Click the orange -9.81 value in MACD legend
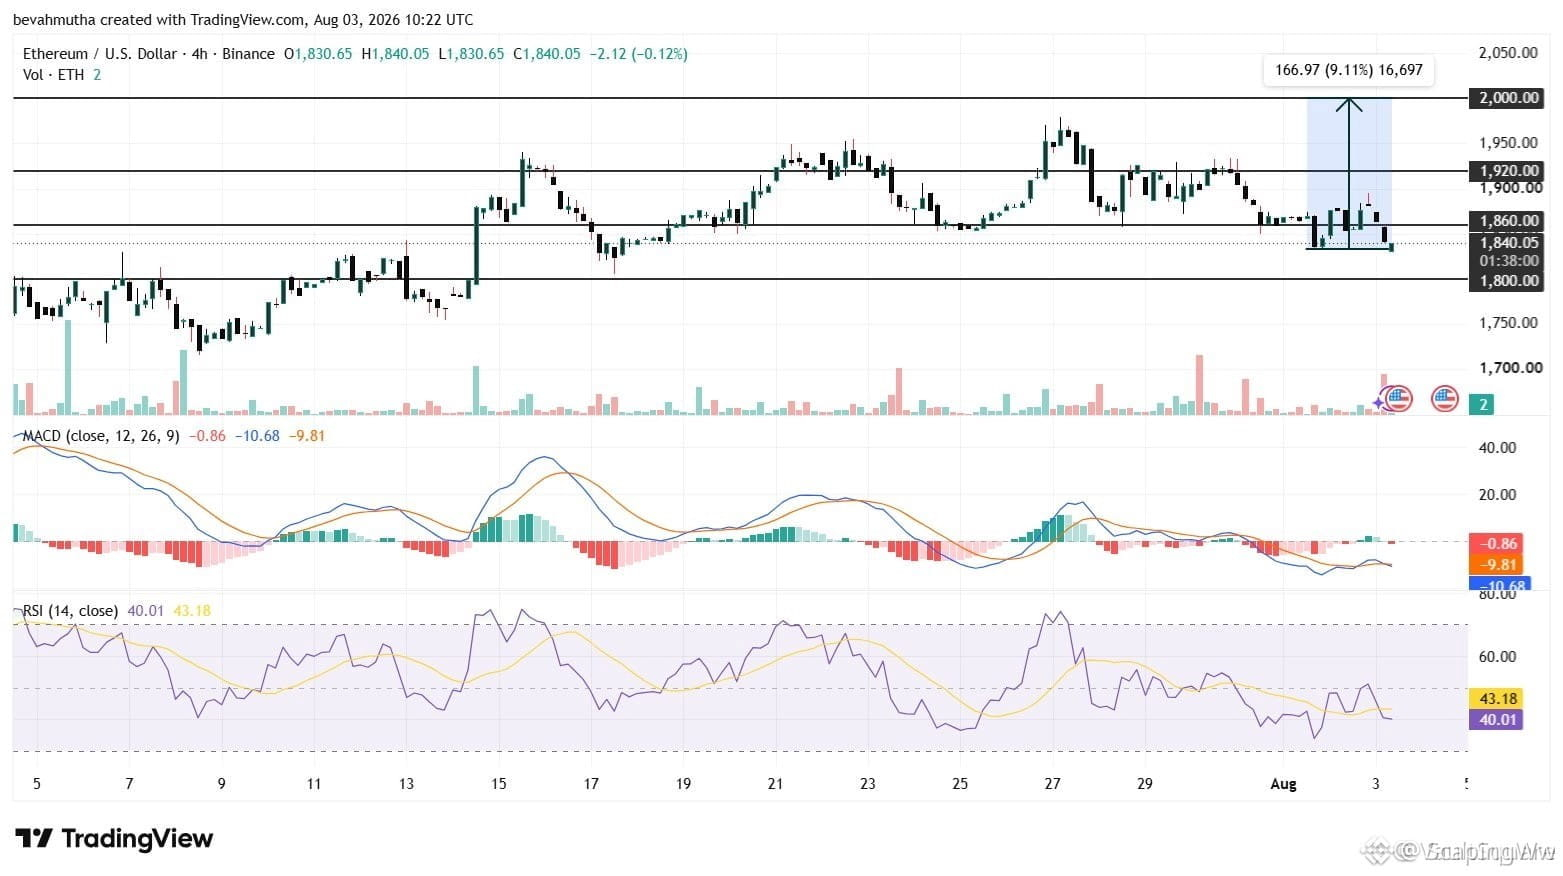The width and height of the screenshot is (1563, 876). click(307, 436)
